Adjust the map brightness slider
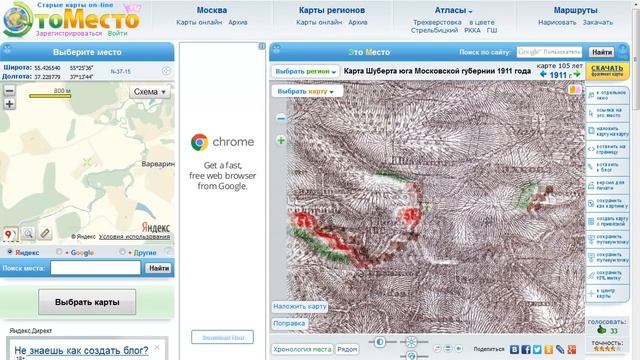Screen dimensions: 640x360 click(x=411, y=342)
